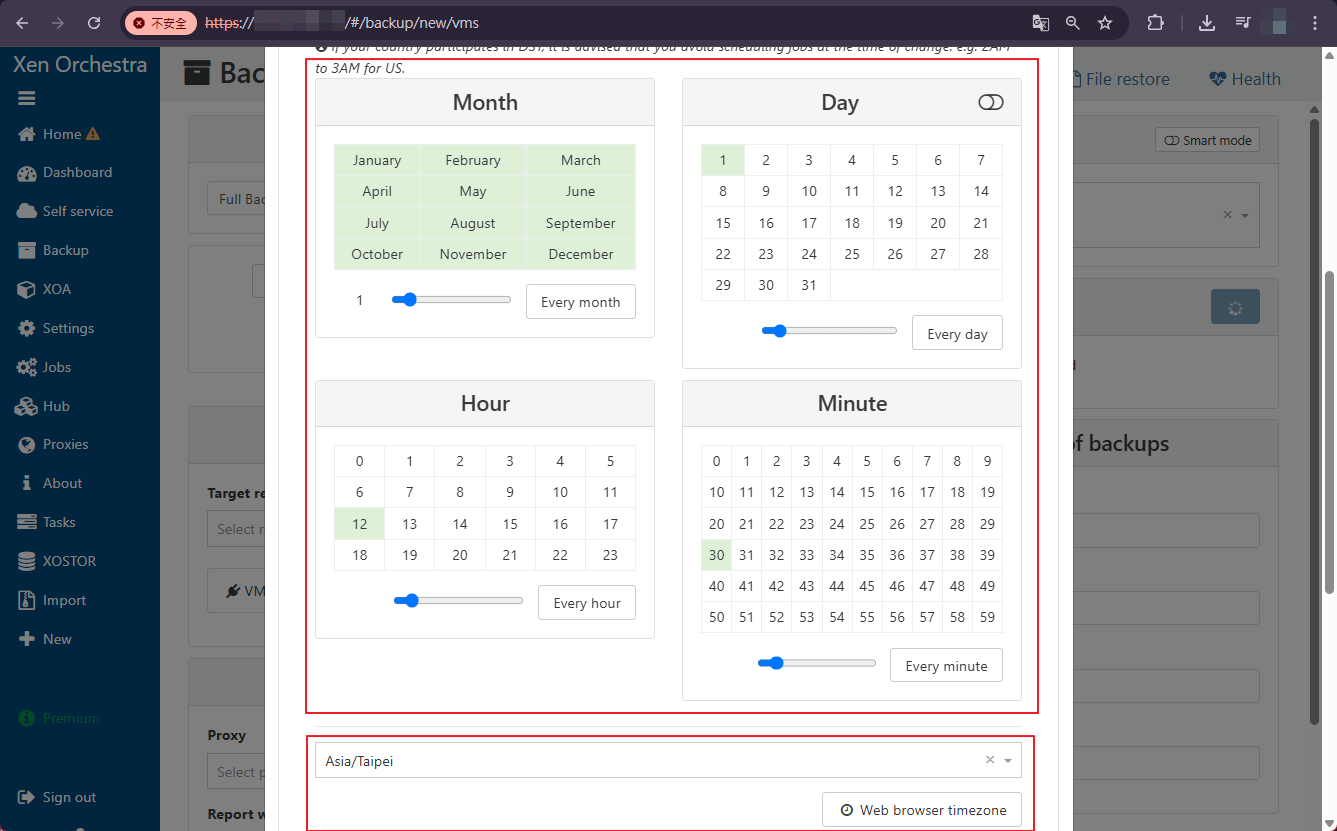Select December in Month grid
Viewport: 1337px width, 831px height.
click(x=580, y=254)
